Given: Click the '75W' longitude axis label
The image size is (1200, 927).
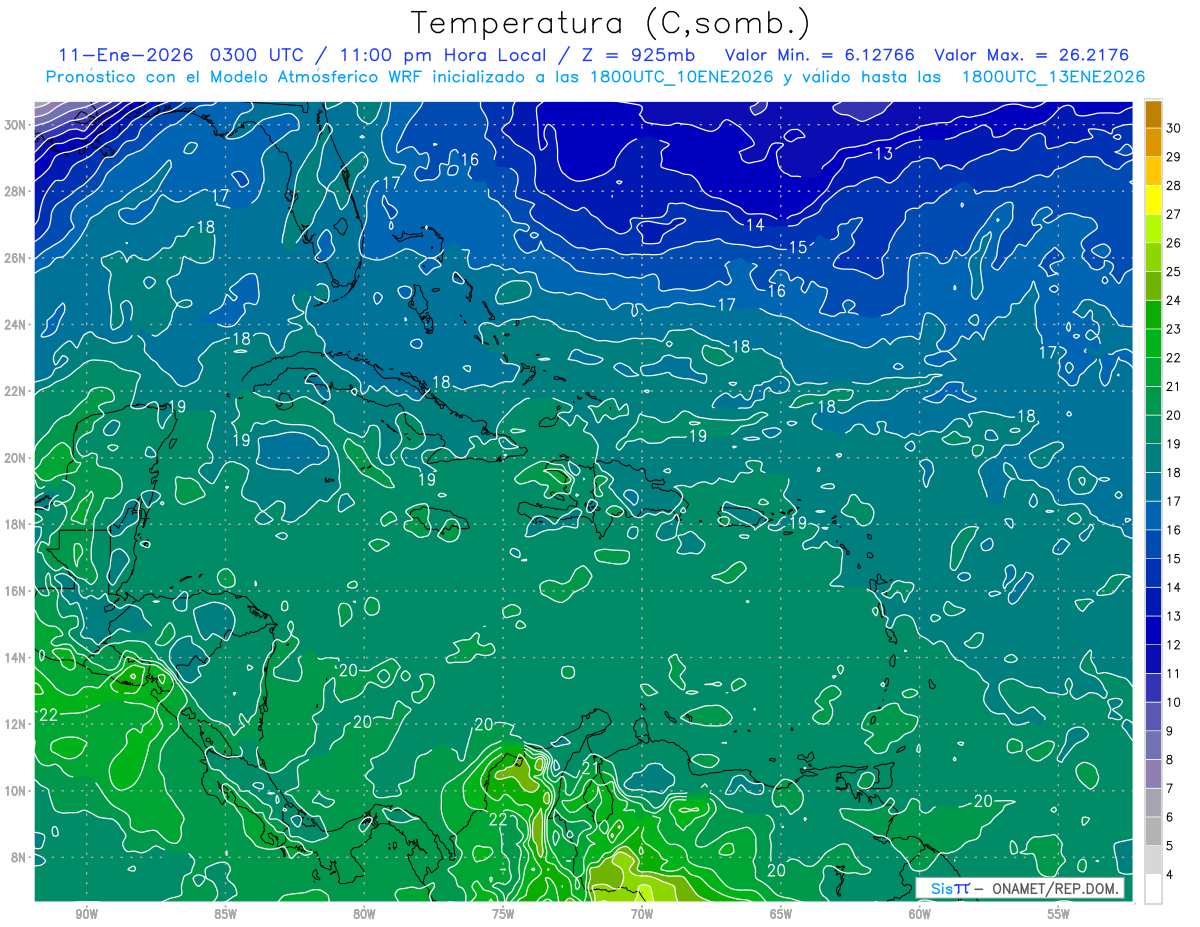Looking at the screenshot, I should click(x=503, y=914).
